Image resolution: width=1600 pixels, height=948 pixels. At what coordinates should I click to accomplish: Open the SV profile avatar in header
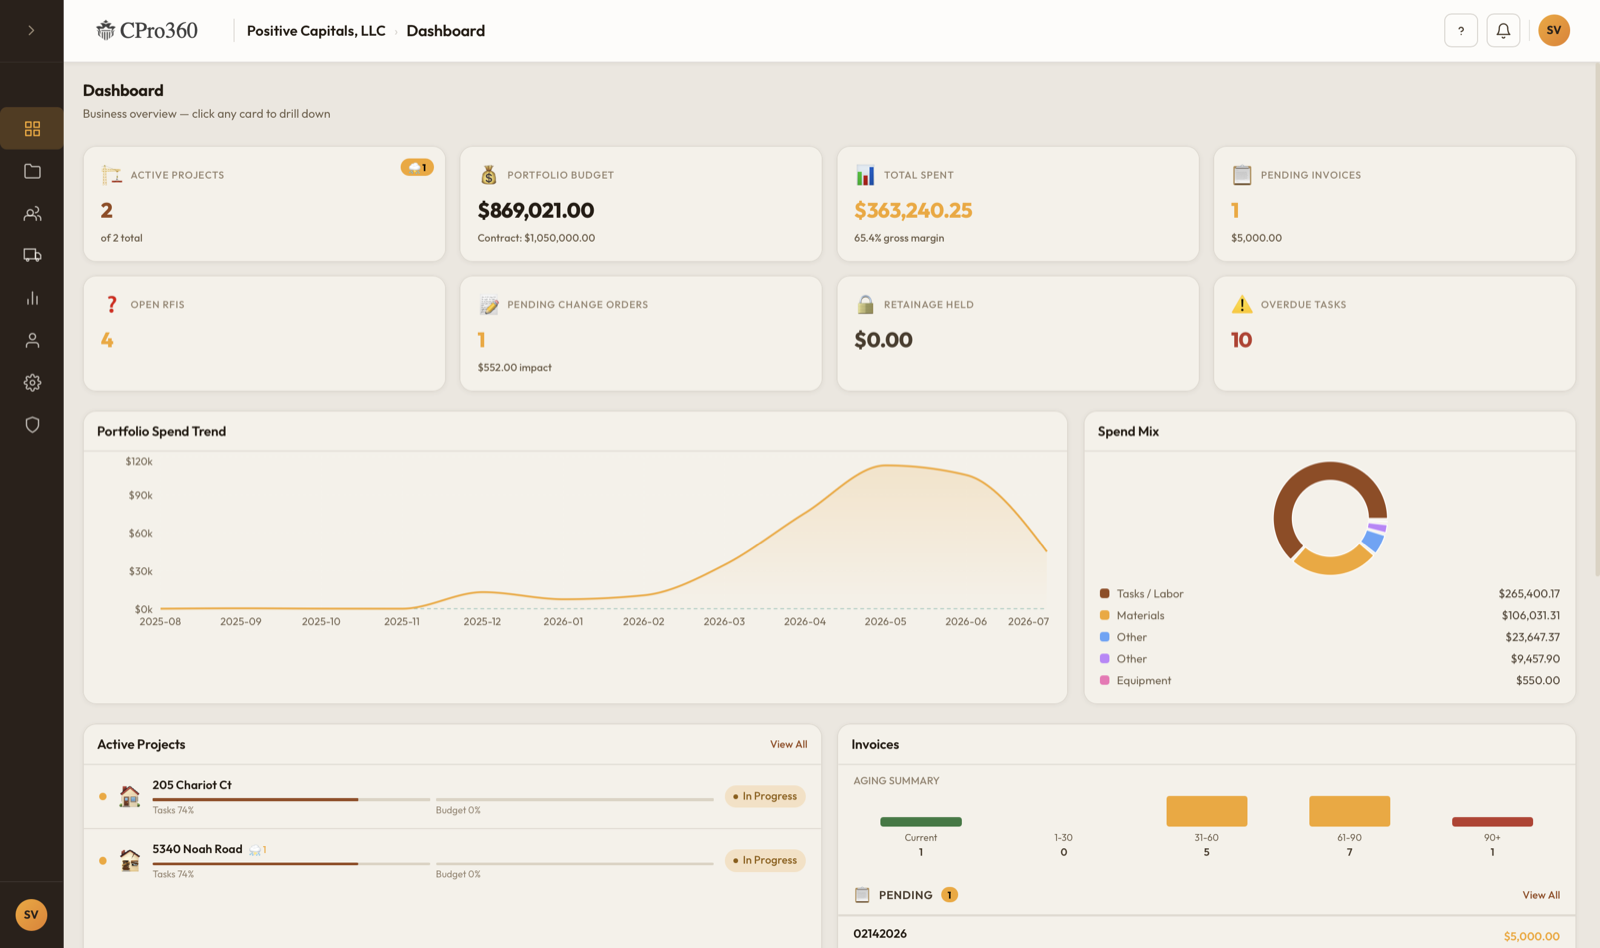(1554, 30)
